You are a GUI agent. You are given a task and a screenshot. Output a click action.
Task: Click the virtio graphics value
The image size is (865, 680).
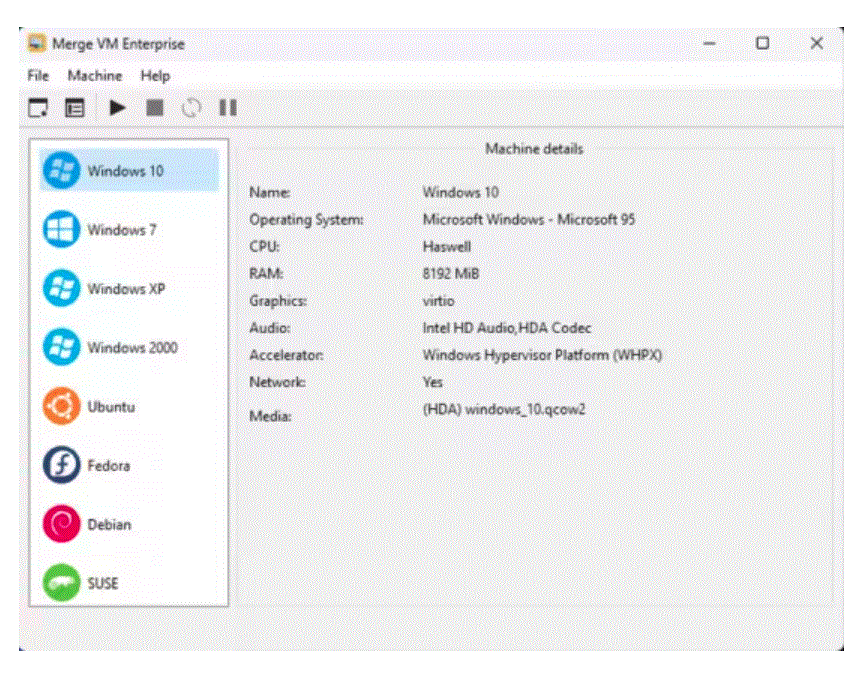[x=439, y=301]
